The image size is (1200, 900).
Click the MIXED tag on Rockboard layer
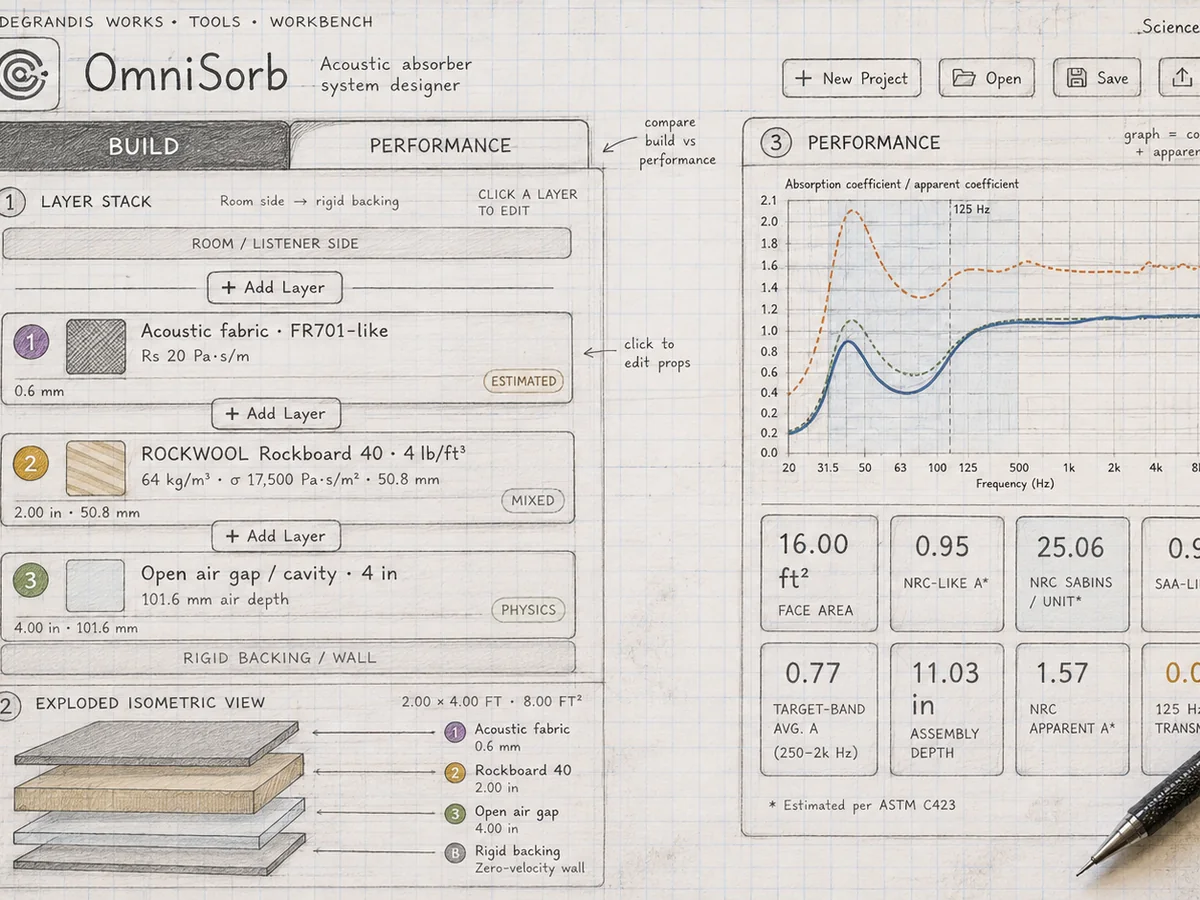[533, 500]
